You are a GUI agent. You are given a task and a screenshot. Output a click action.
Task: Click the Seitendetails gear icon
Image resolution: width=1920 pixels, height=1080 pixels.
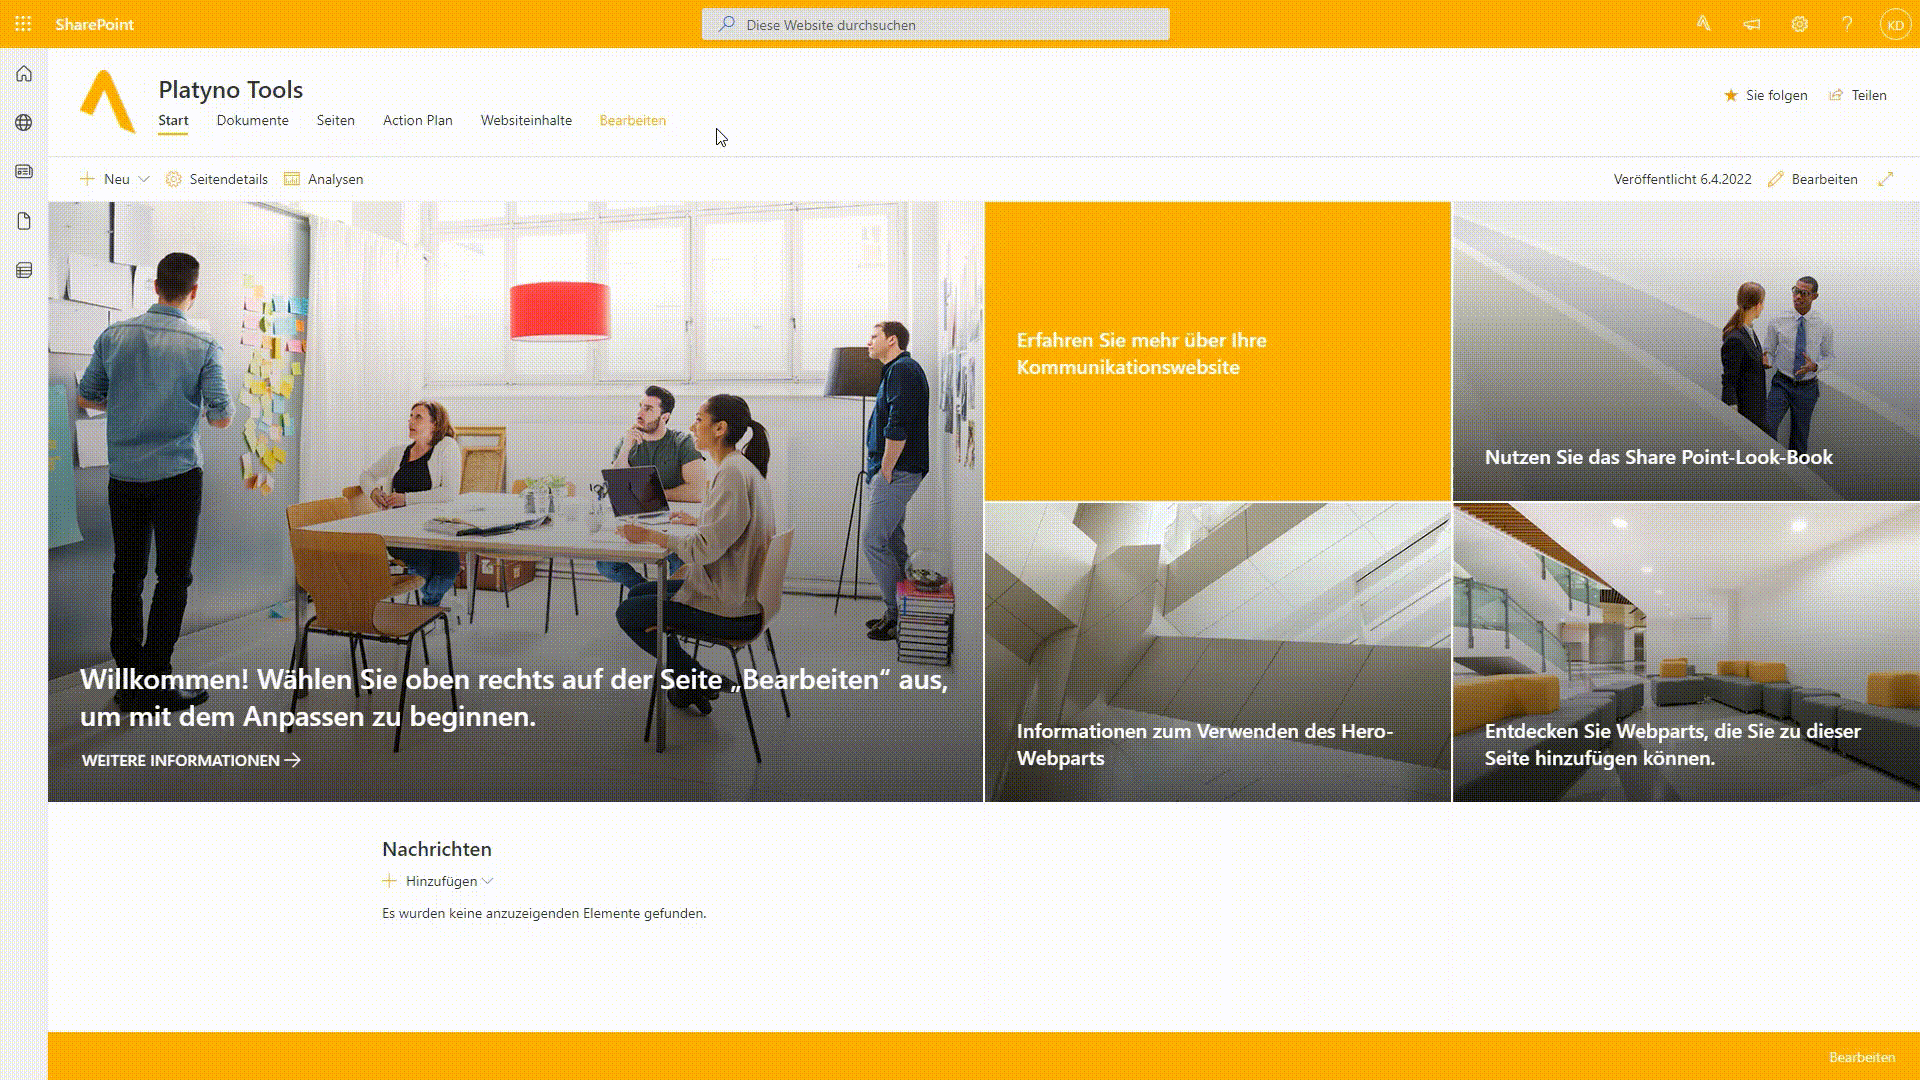(x=173, y=179)
